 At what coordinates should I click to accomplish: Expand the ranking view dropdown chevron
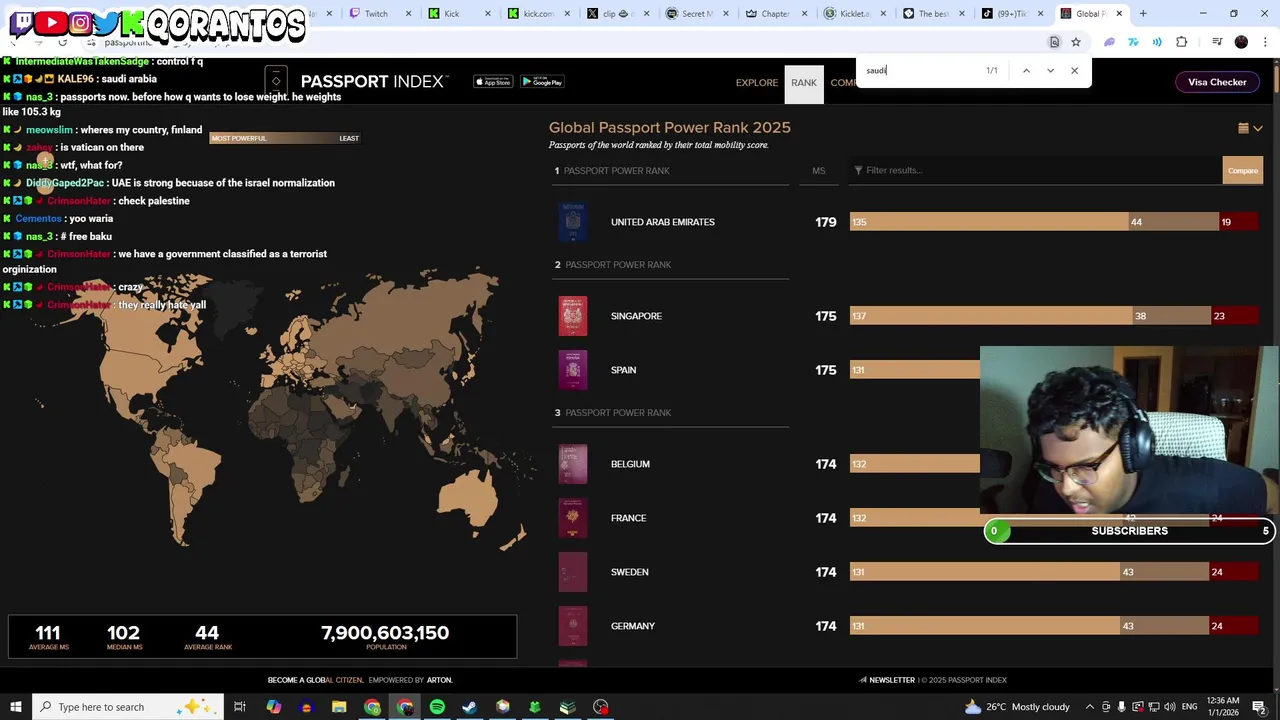(1258, 128)
